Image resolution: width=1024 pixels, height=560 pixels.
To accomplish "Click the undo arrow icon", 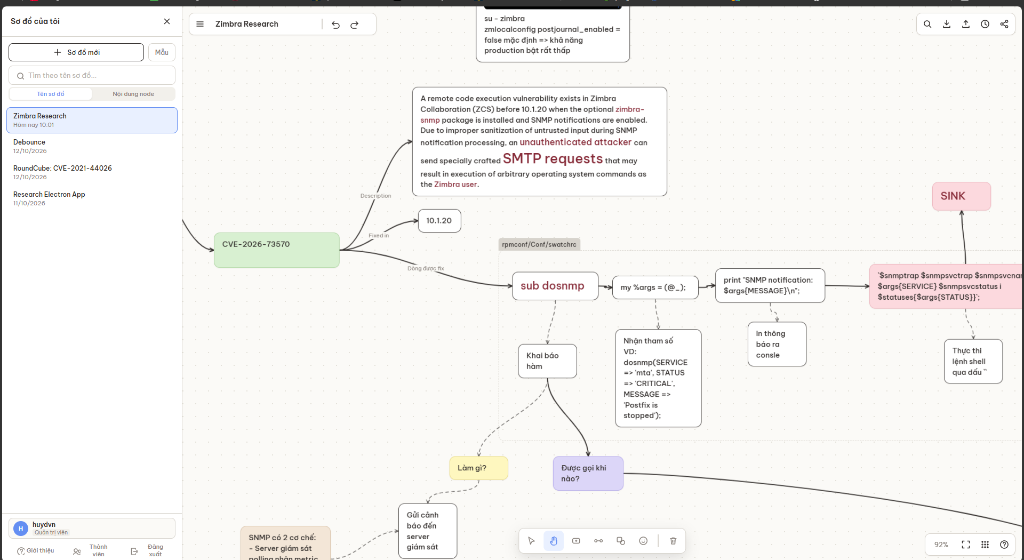I will coord(336,25).
